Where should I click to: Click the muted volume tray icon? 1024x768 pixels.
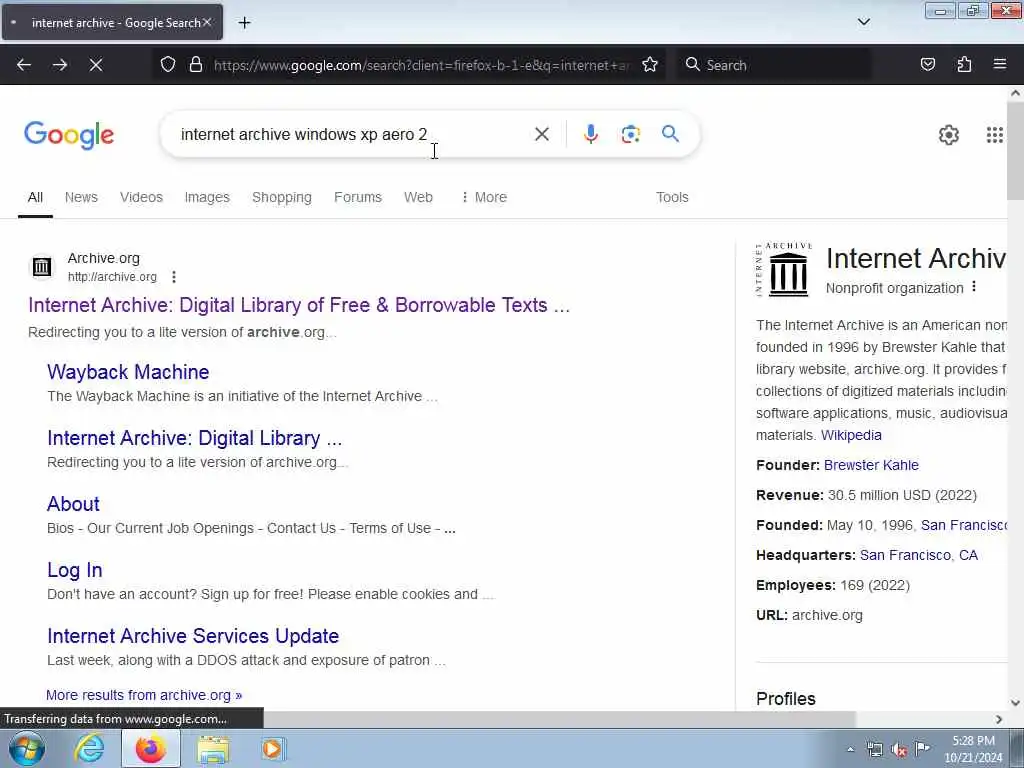(x=899, y=750)
